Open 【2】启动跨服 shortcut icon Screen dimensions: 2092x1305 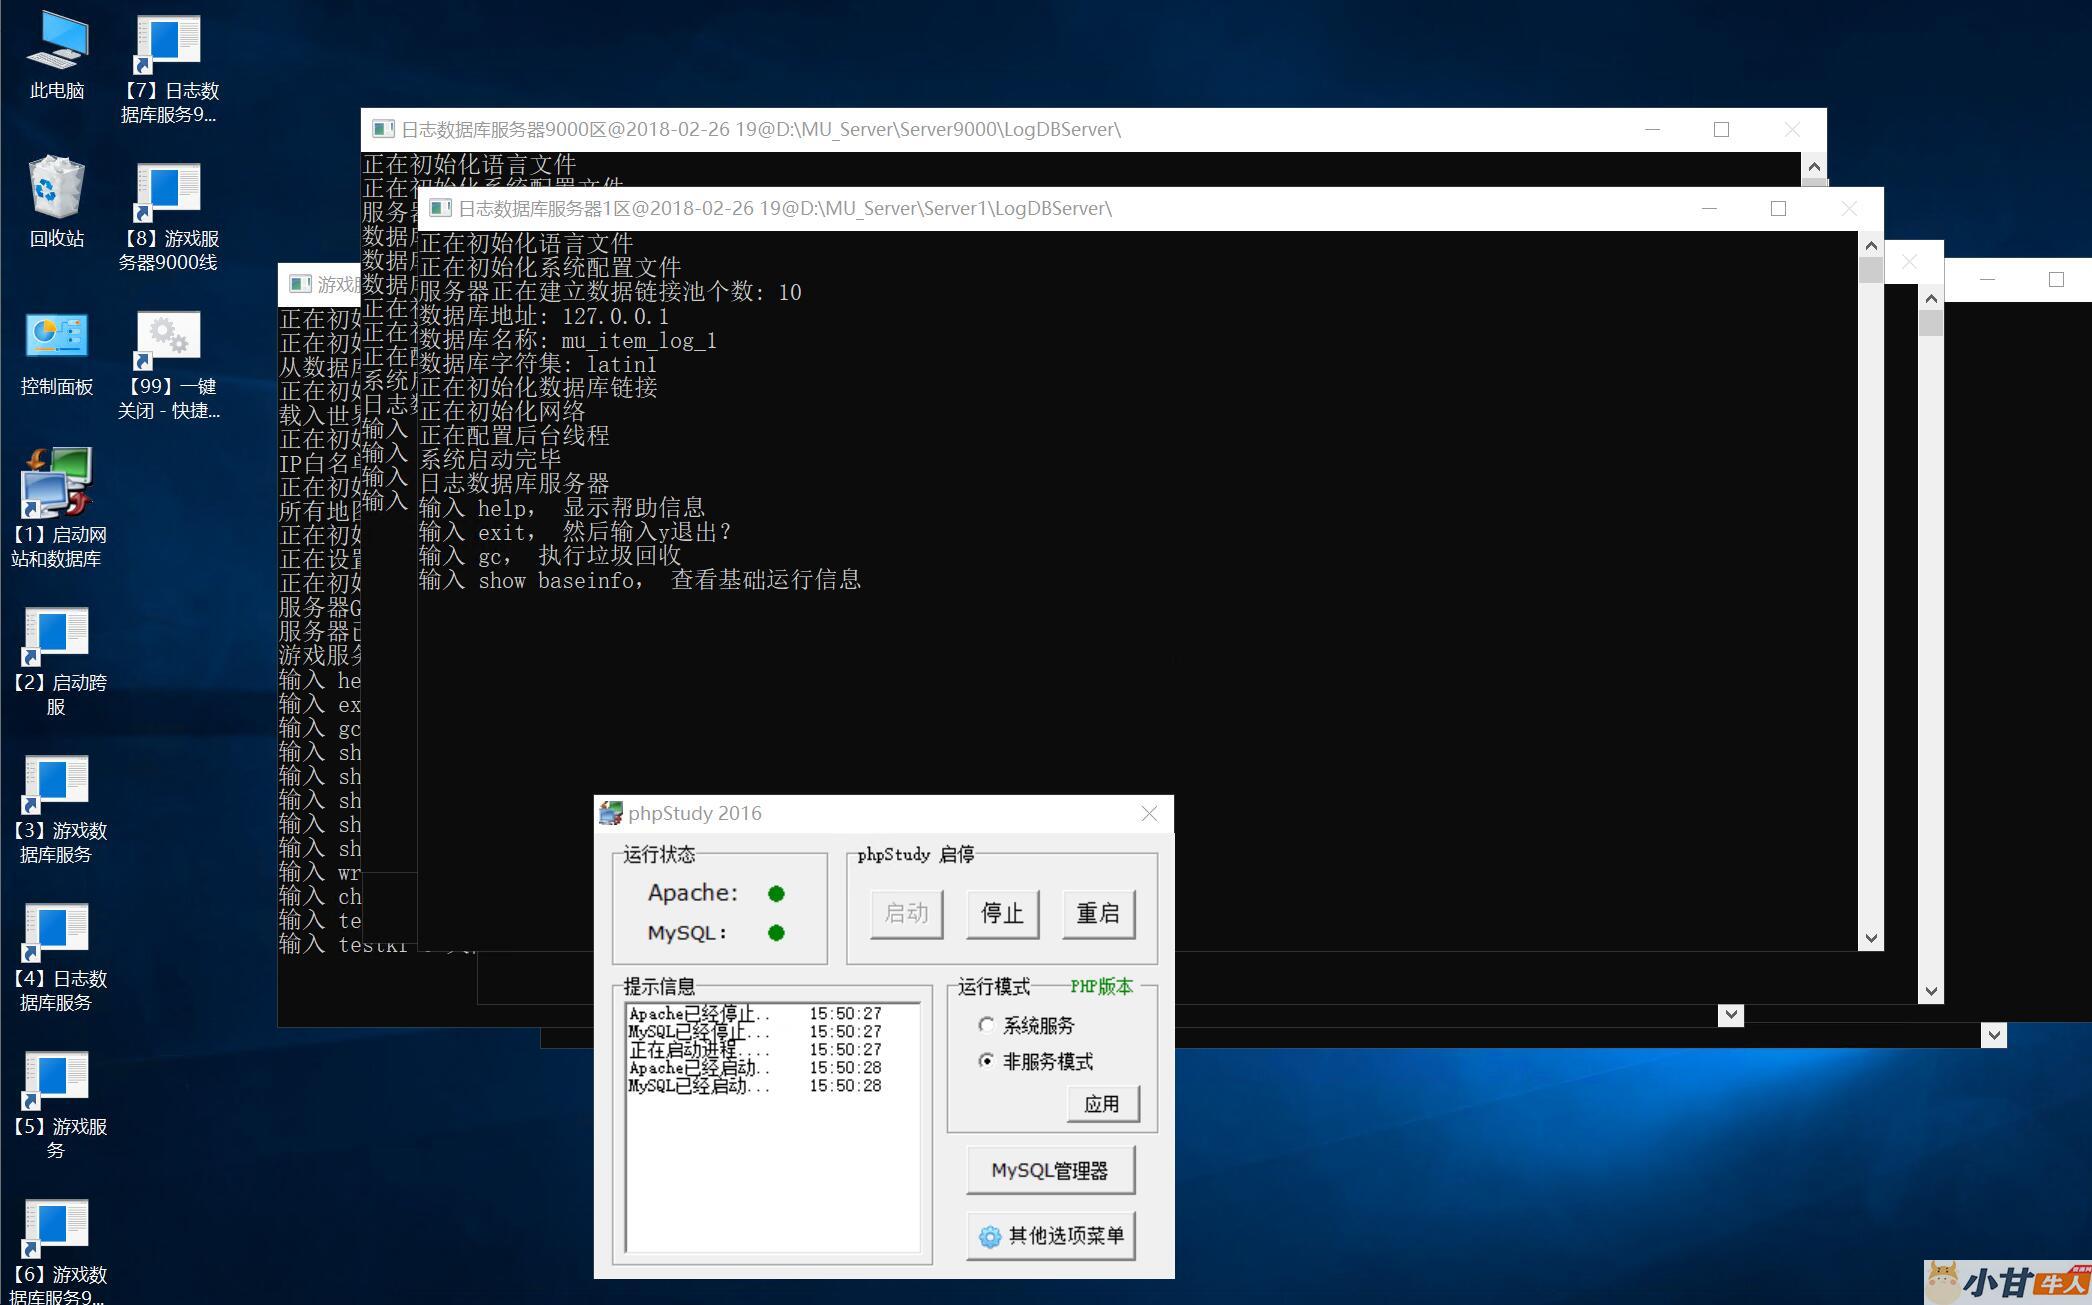pos(57,633)
